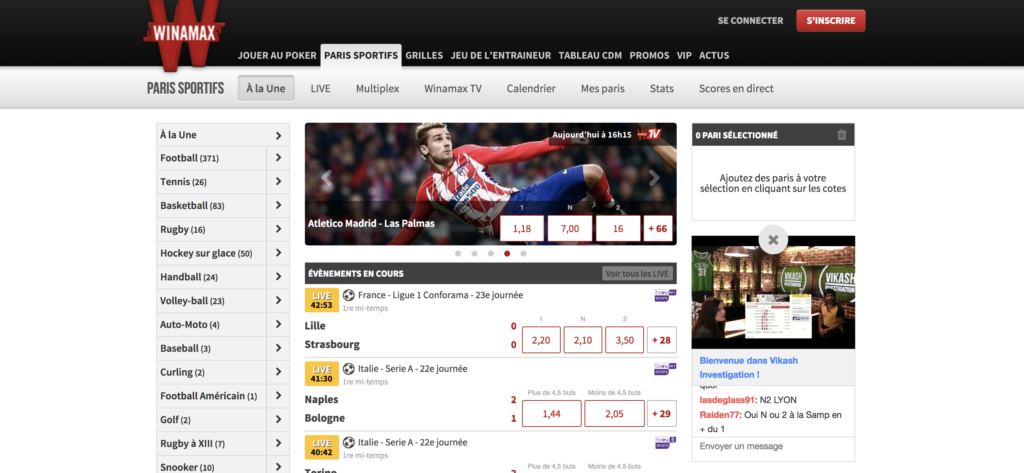Expand the À la Une category

click(278, 135)
